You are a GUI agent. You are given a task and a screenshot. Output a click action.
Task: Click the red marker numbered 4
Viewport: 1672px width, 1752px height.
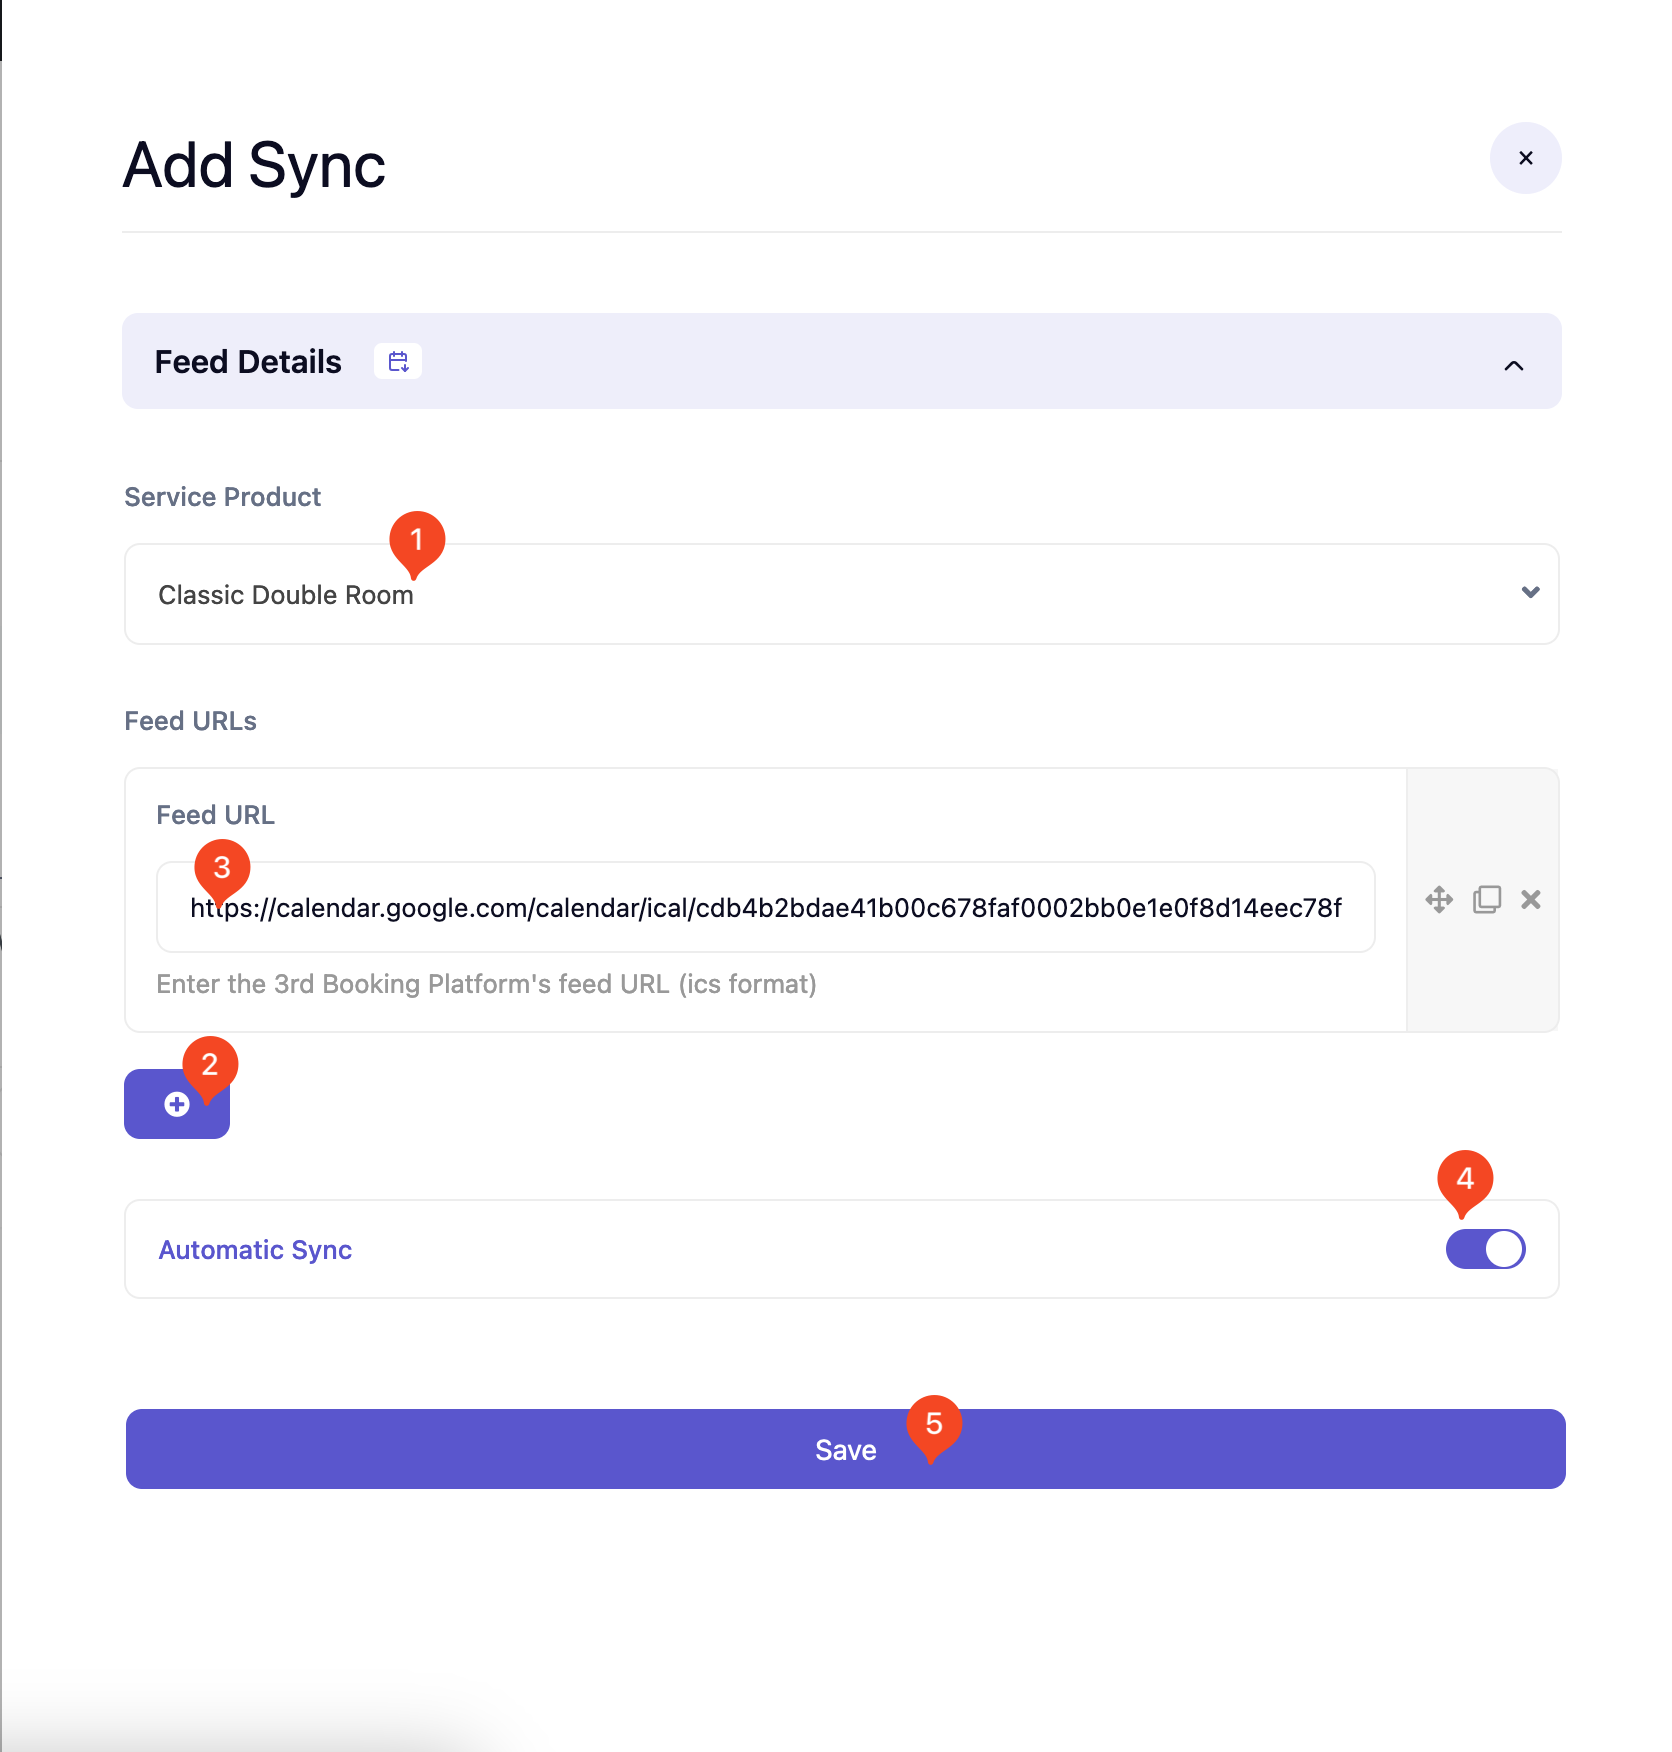point(1465,1178)
